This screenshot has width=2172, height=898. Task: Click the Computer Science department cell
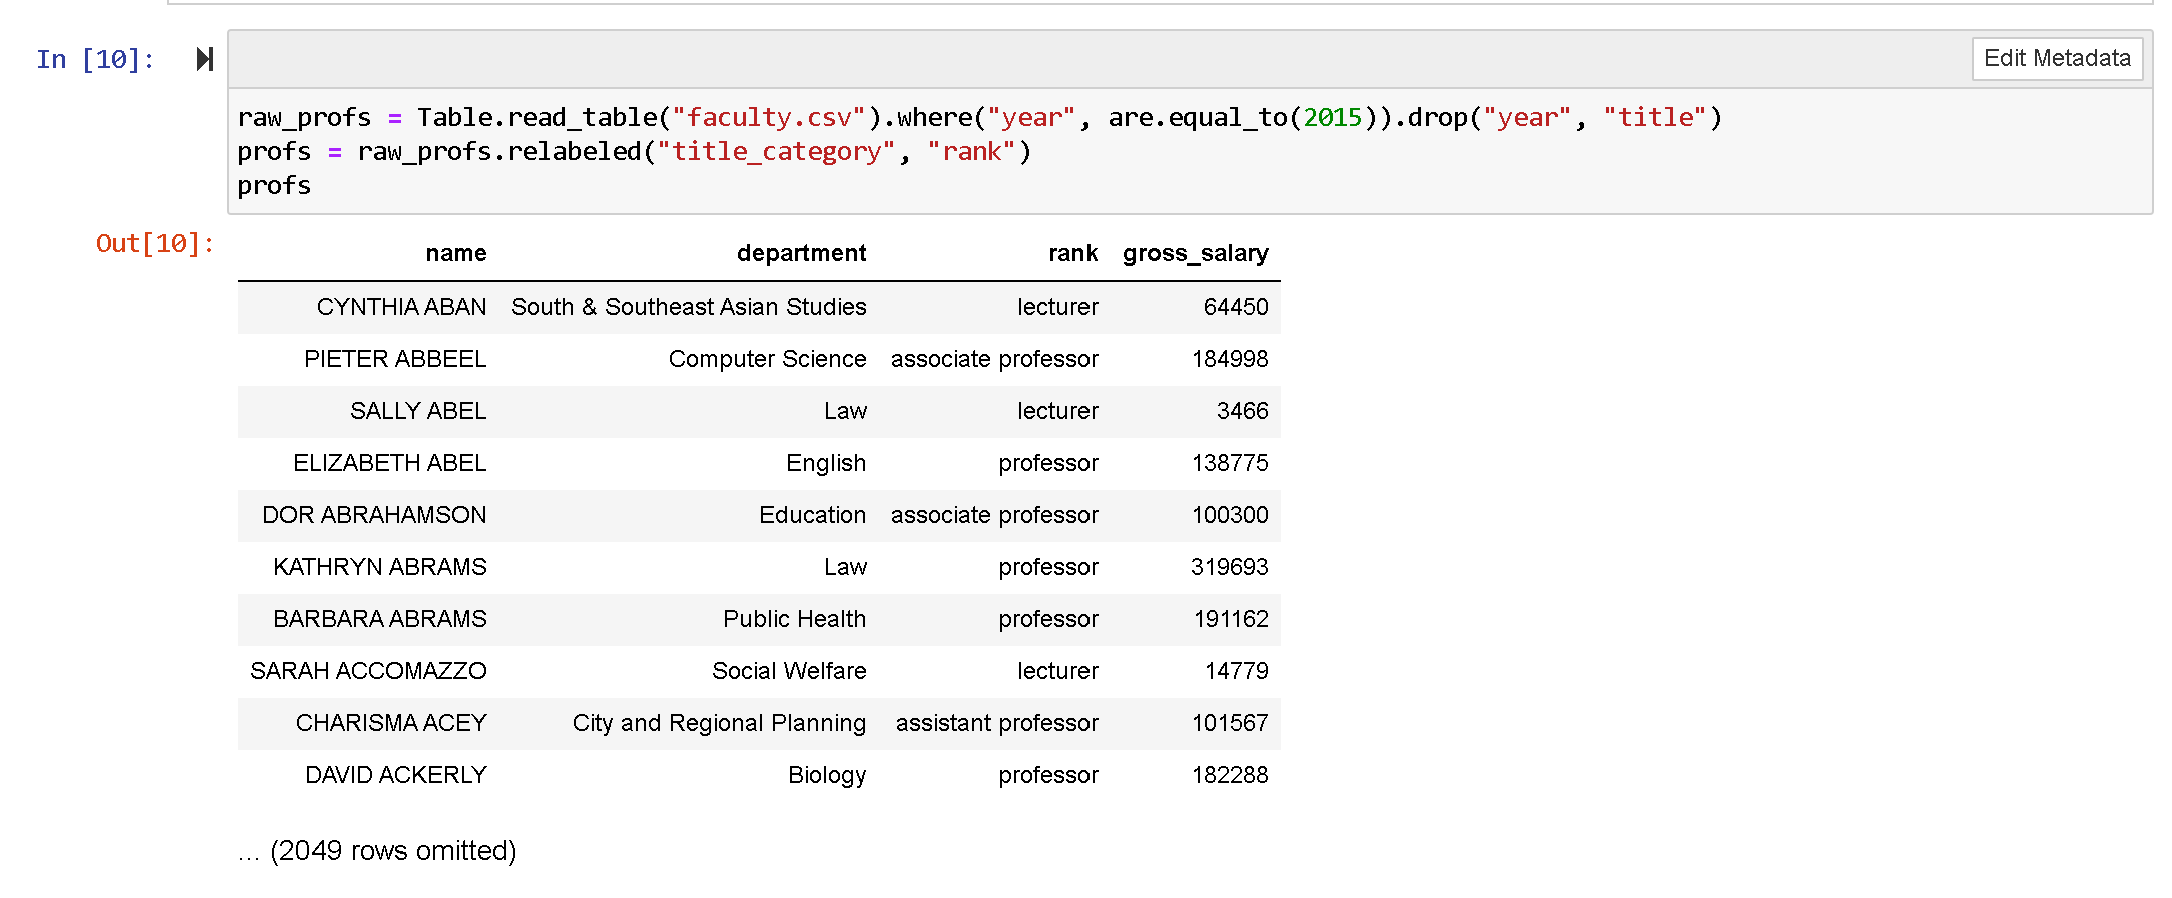tap(767, 359)
